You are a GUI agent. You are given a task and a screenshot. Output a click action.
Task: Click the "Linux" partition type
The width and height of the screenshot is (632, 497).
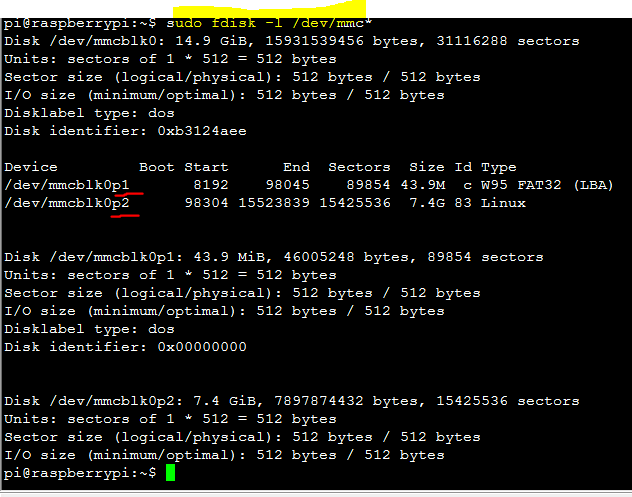click(x=503, y=203)
